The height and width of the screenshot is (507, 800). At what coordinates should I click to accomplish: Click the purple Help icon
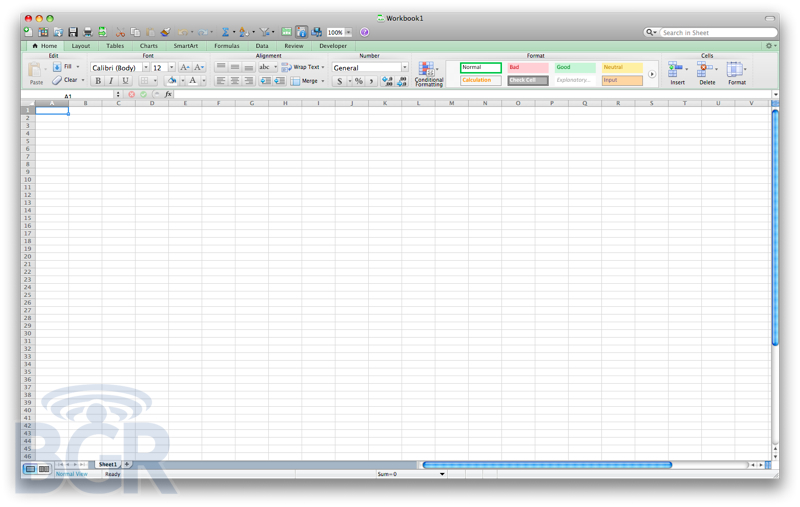pos(364,32)
